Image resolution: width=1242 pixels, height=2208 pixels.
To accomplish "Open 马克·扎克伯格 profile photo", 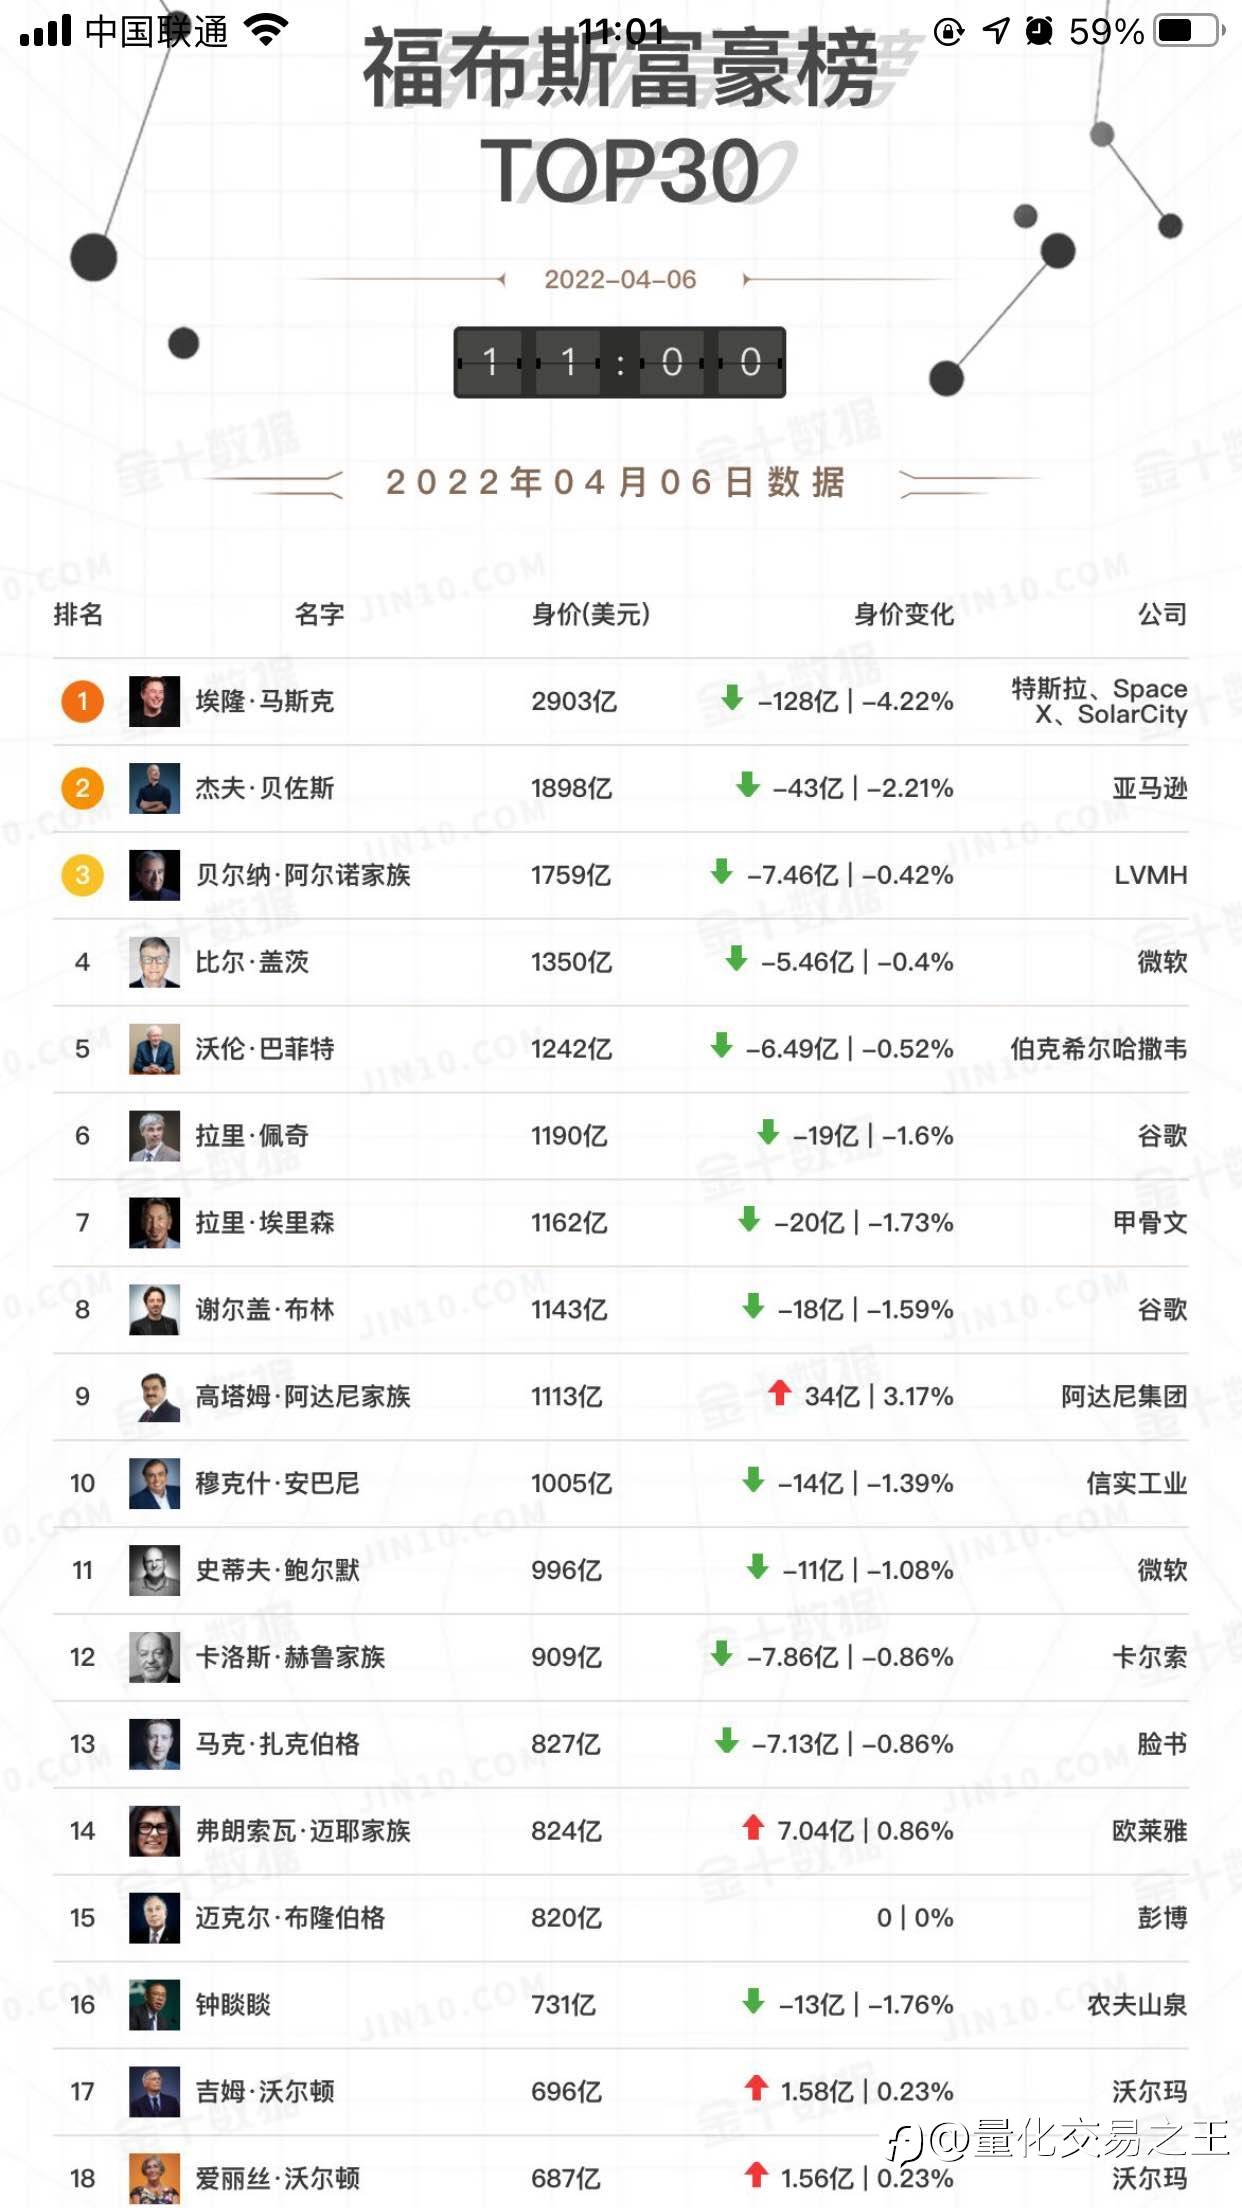I will (155, 1744).
